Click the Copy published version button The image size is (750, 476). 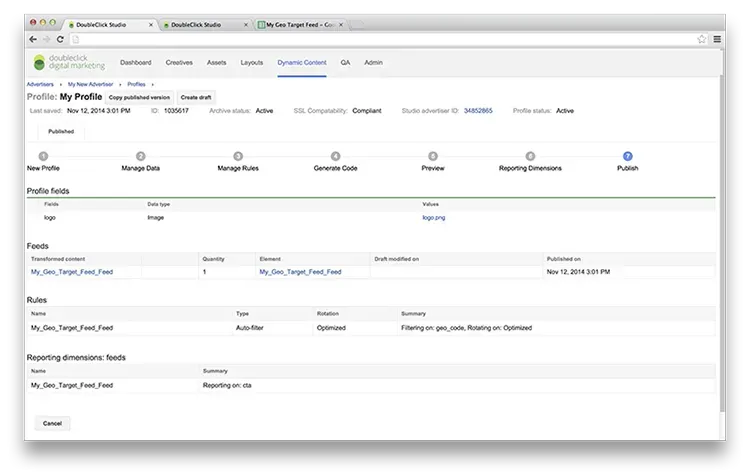[x=139, y=97]
